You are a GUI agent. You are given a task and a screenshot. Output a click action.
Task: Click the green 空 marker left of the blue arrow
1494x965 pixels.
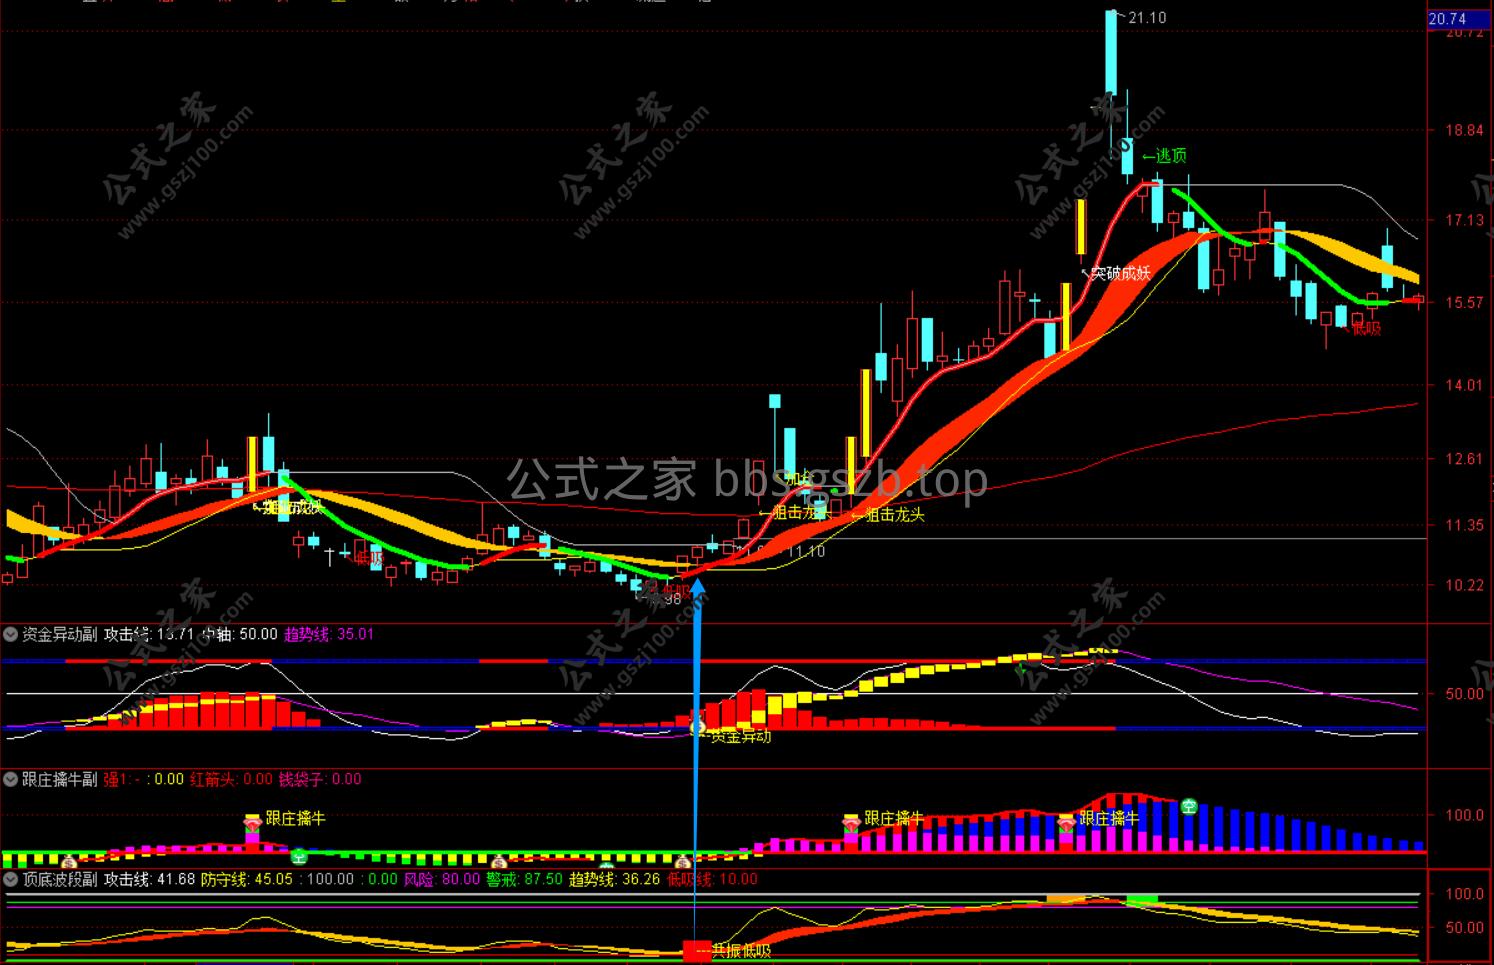coord(299,856)
